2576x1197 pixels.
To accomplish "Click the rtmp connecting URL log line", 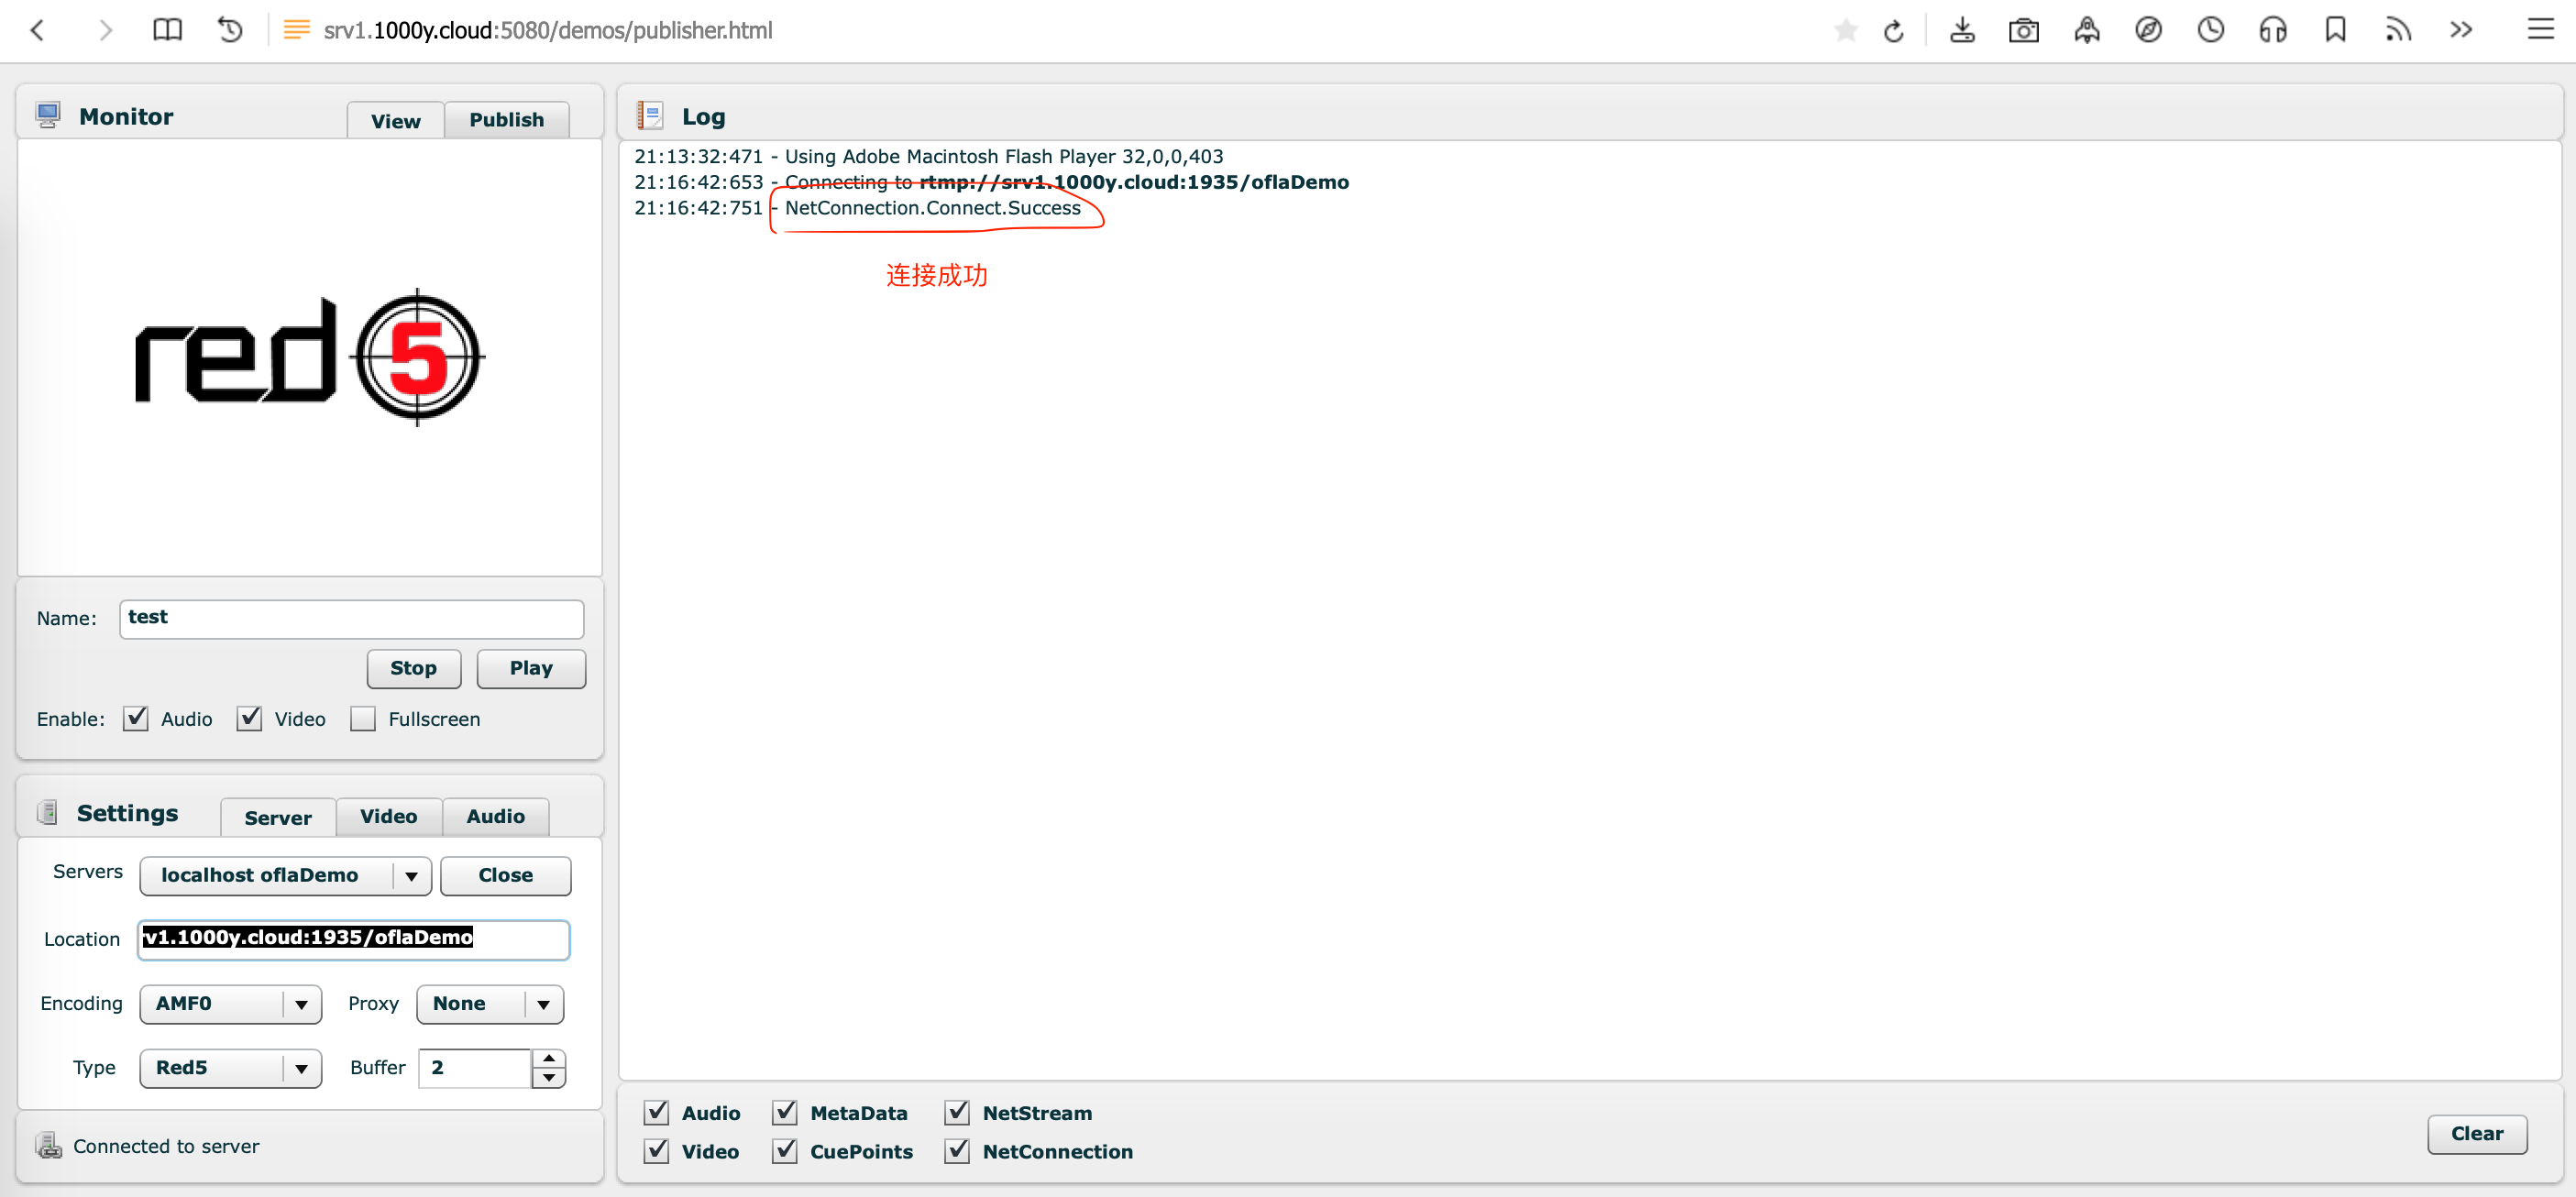I will click(x=991, y=182).
